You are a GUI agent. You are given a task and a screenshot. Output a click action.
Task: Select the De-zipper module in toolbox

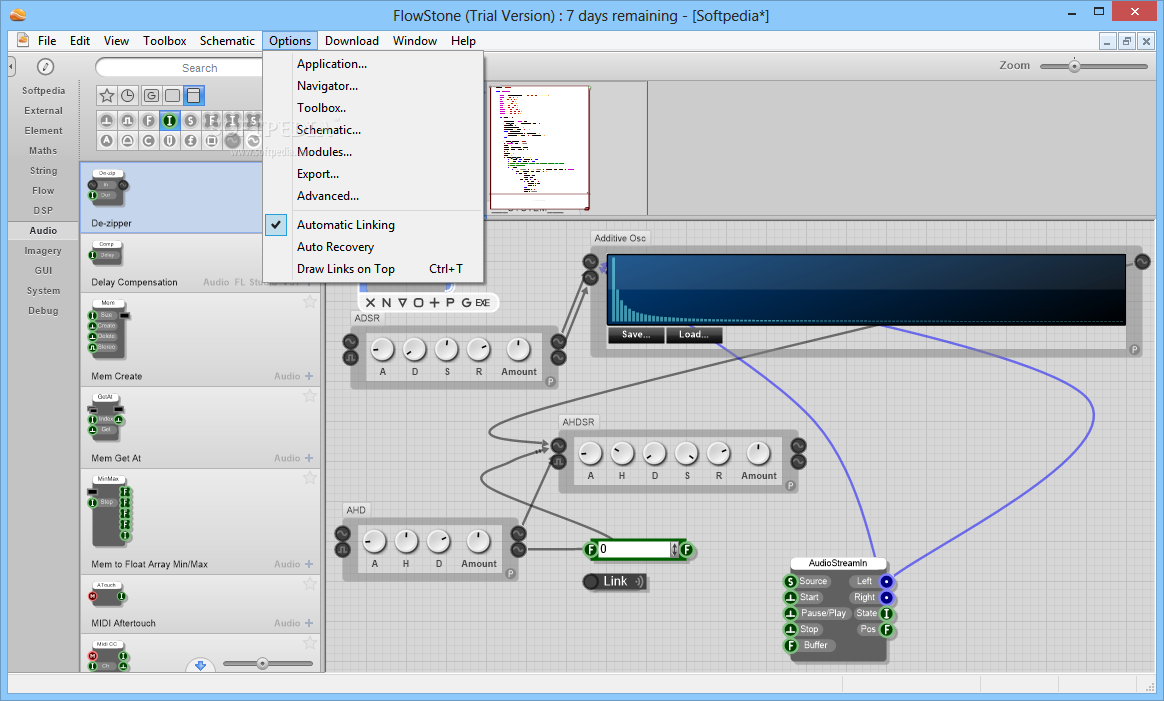coord(171,198)
